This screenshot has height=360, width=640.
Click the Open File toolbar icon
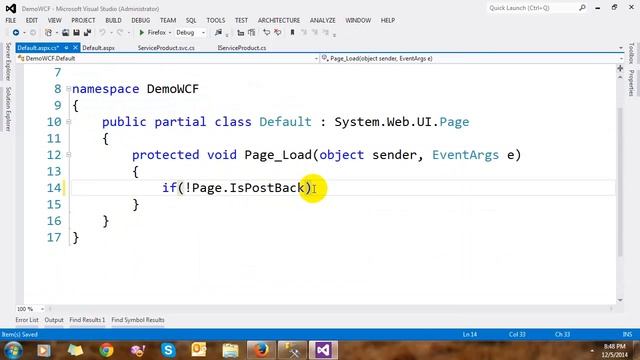[65, 32]
